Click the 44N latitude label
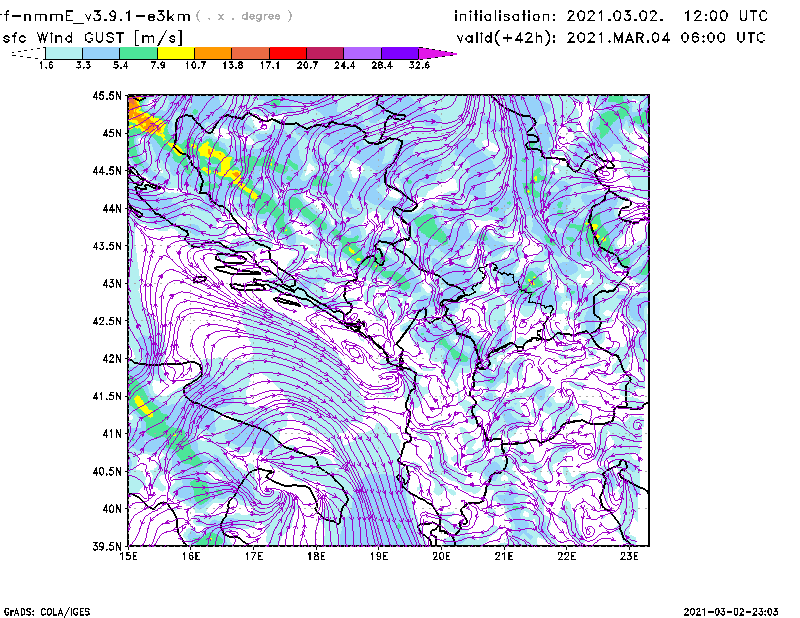Viewport: 800px width, 618px height. (112, 208)
